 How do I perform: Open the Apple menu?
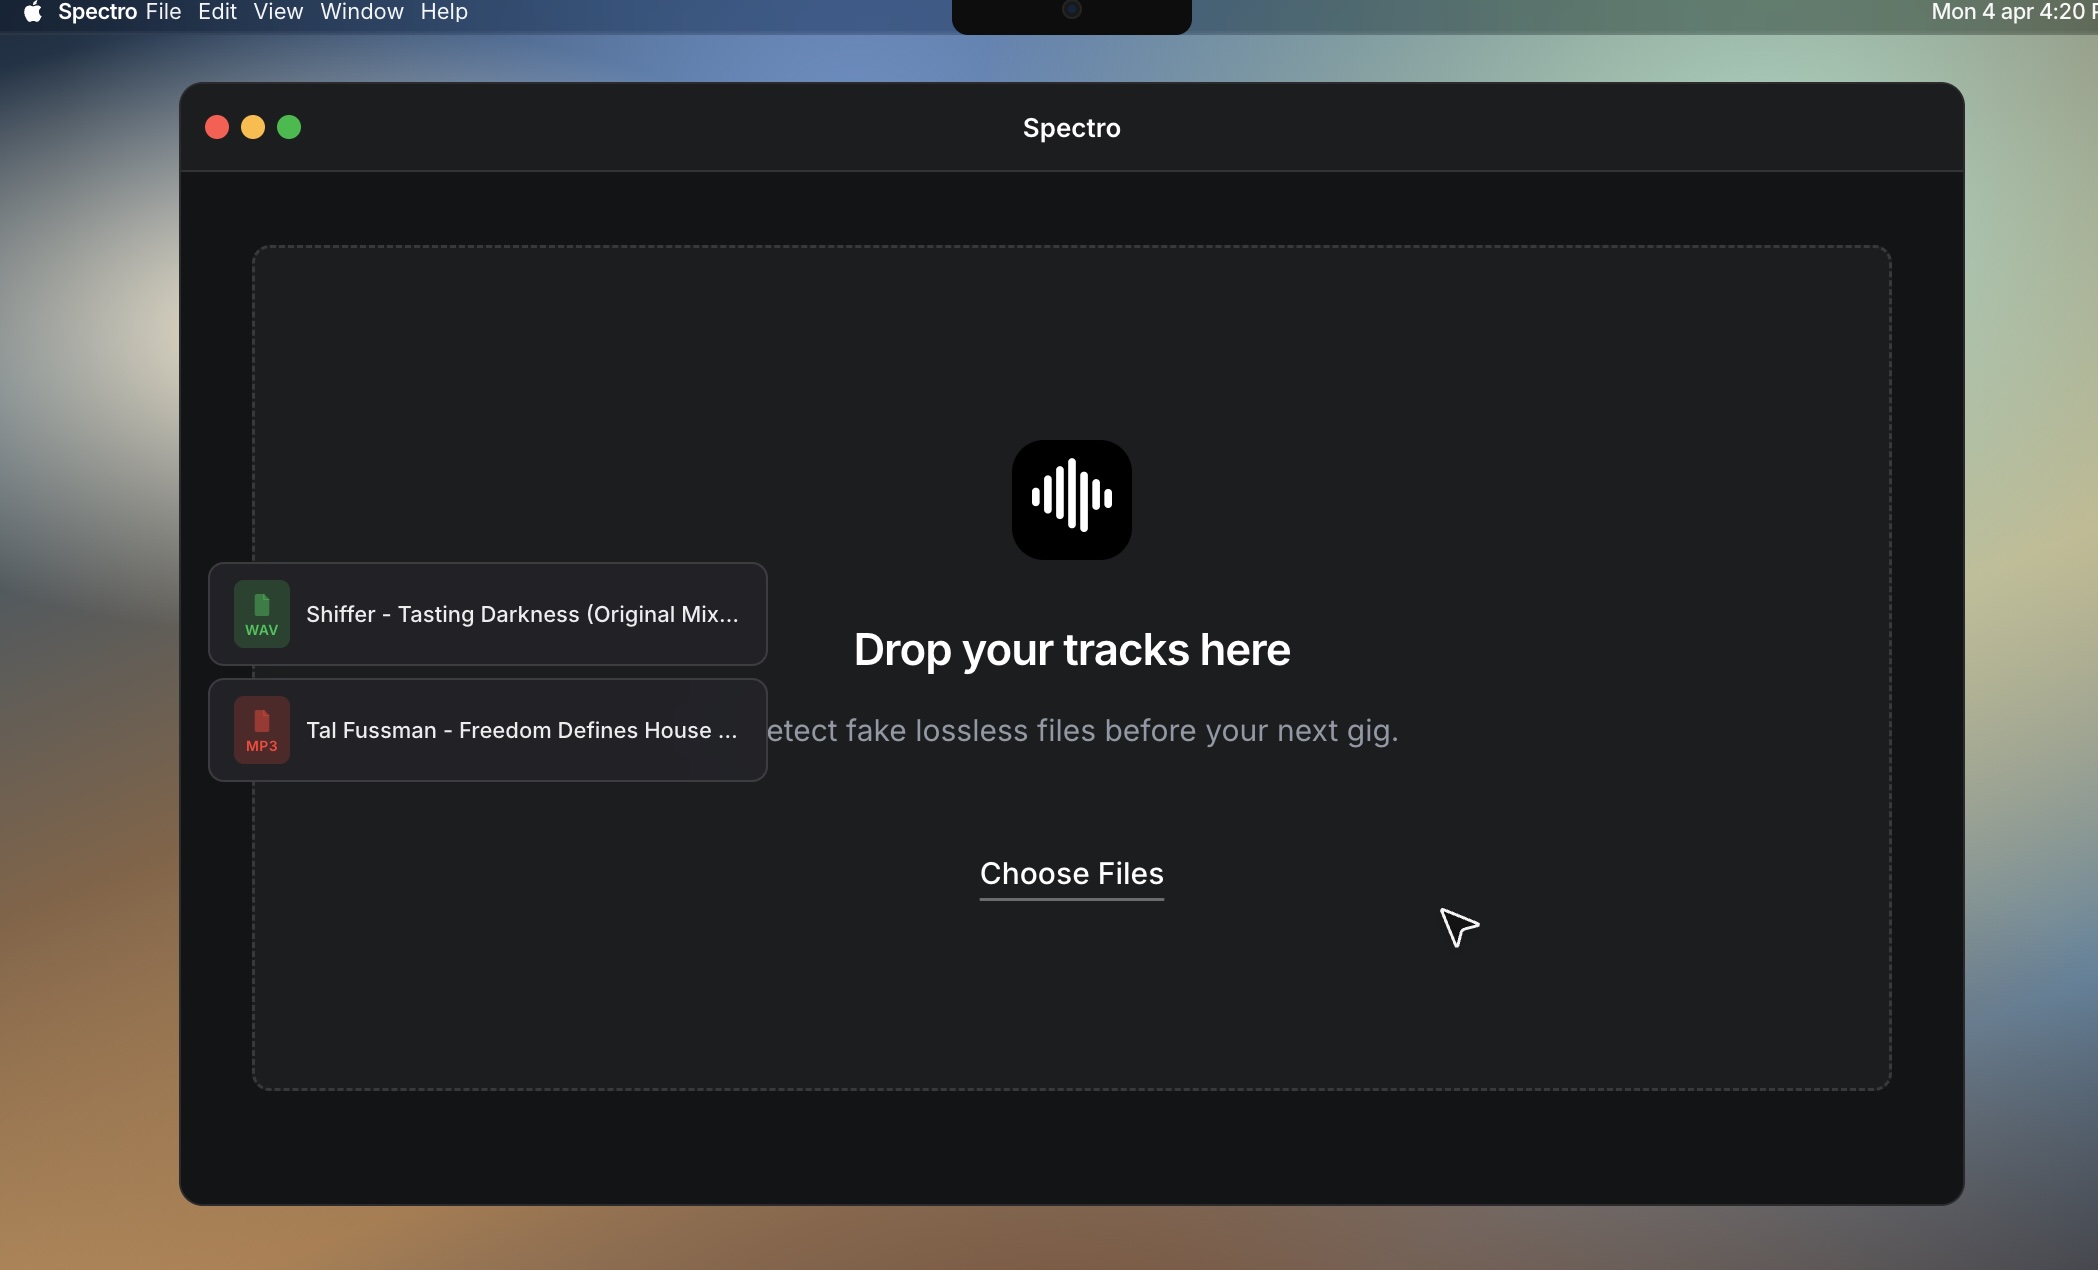point(32,12)
